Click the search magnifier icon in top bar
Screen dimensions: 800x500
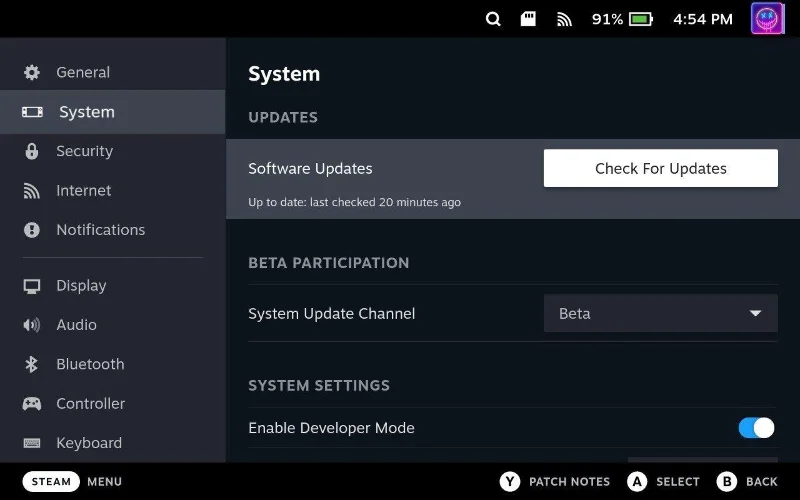493,19
